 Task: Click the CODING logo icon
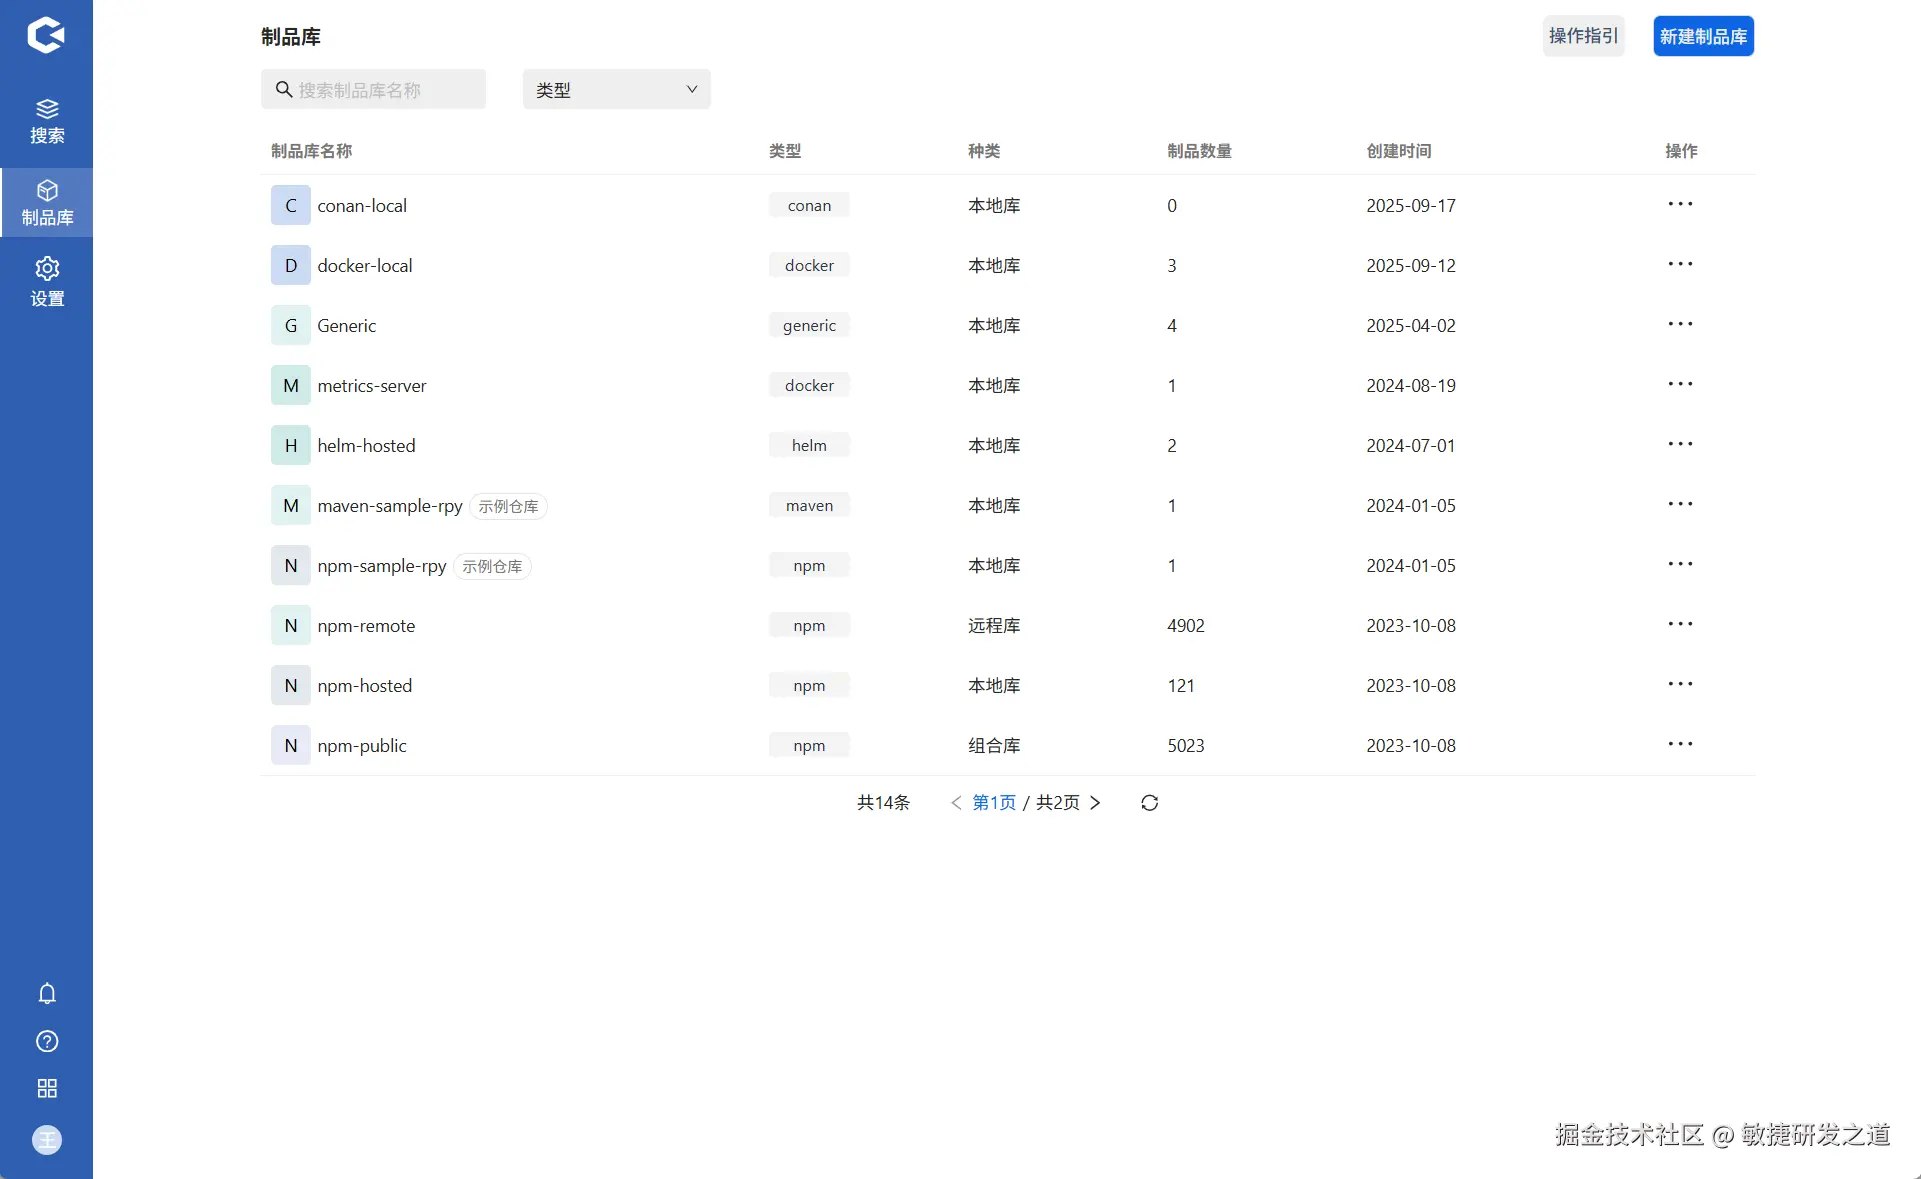[x=46, y=35]
